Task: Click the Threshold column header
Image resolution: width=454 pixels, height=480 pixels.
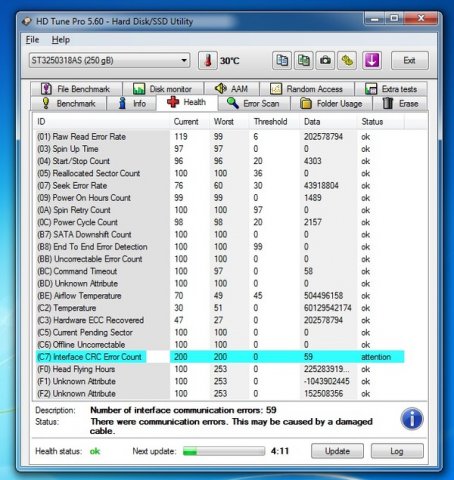Action: pos(275,122)
